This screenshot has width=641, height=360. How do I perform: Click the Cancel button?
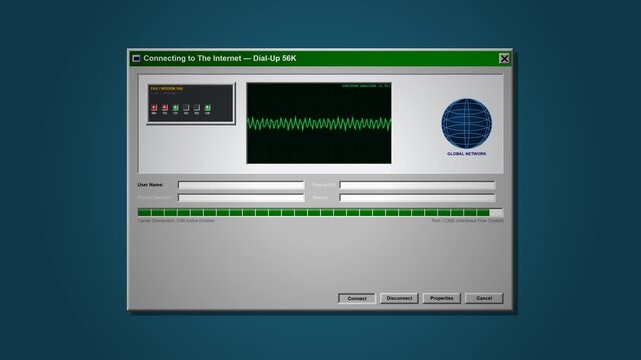tap(484, 298)
